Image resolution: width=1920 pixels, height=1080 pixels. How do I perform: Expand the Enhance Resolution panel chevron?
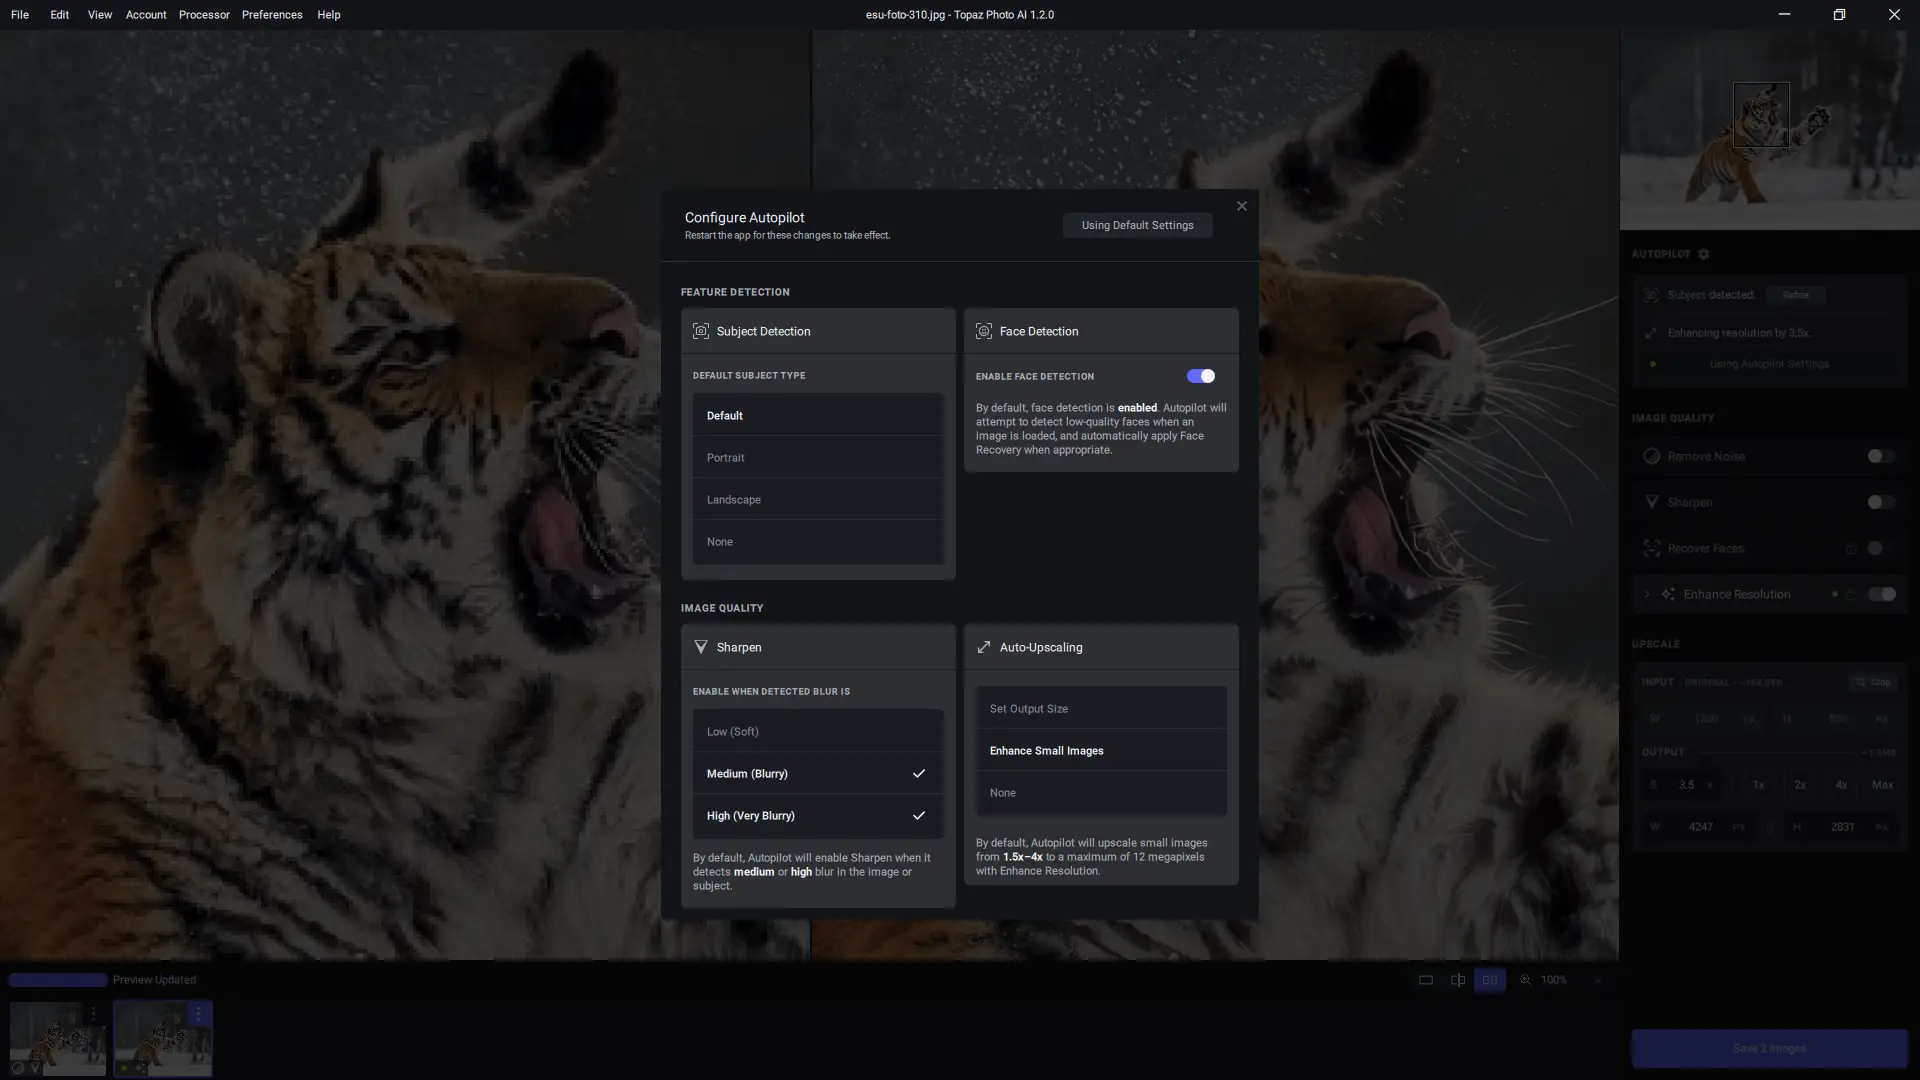pos(1647,594)
